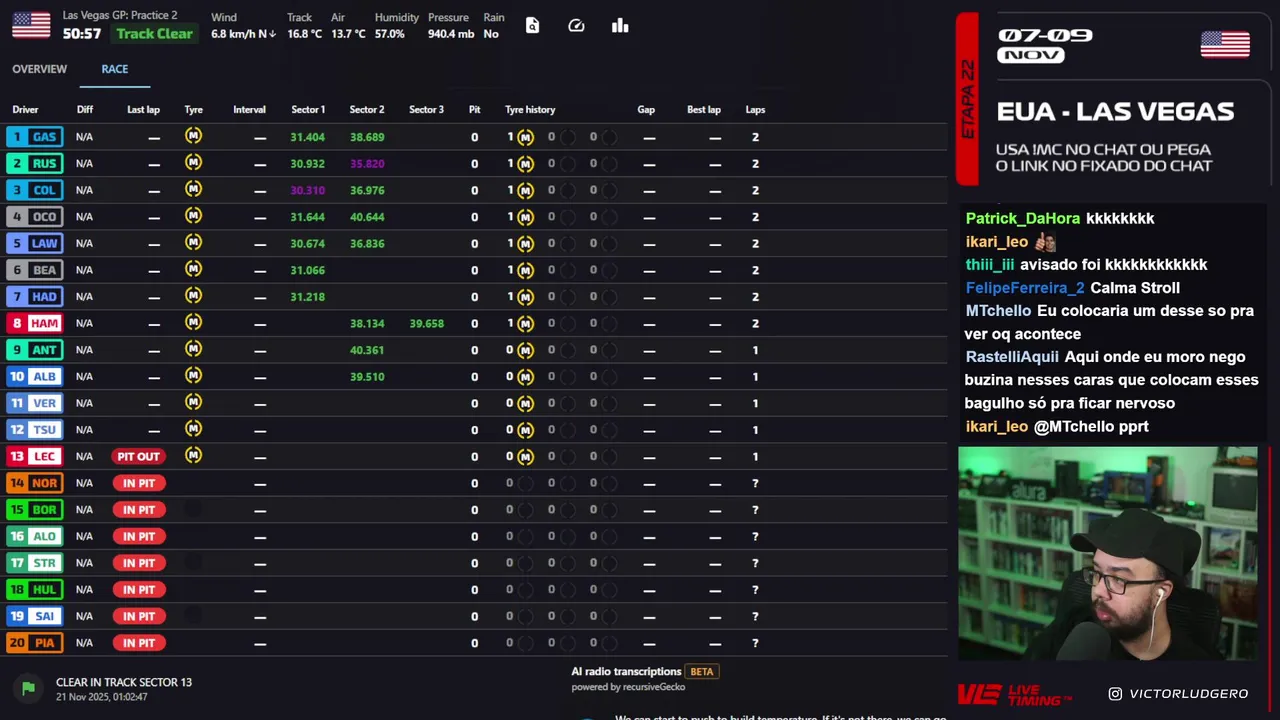Image resolution: width=1280 pixels, height=720 pixels.
Task: Click the streamer webcam video
Action: [x=1108, y=553]
